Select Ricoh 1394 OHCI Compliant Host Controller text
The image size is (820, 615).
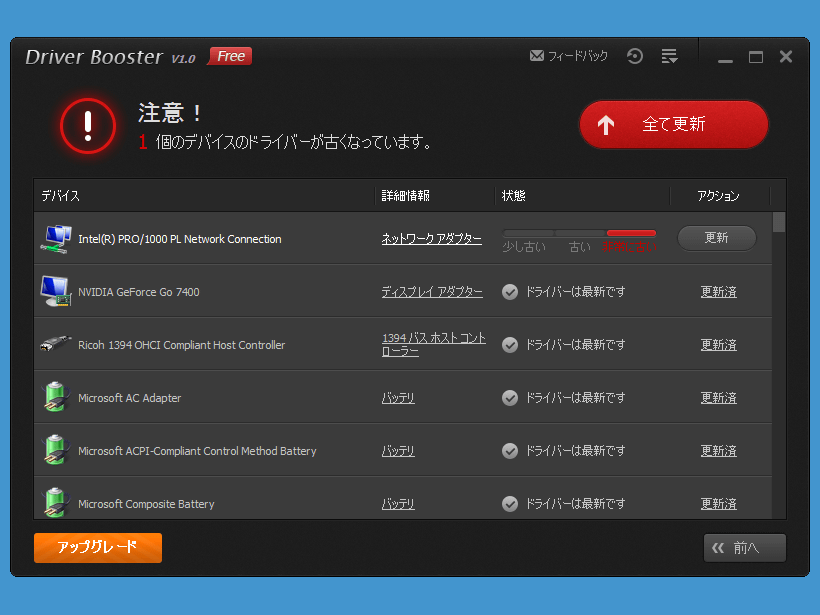click(181, 345)
